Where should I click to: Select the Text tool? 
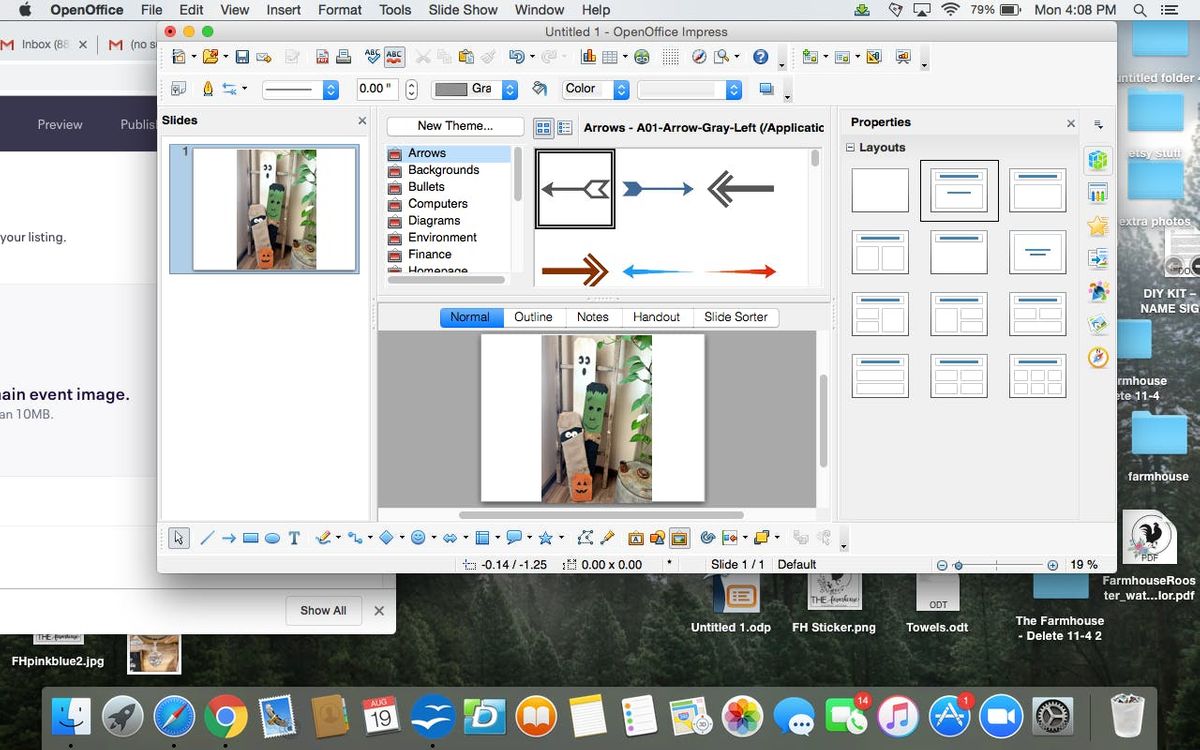pos(294,538)
